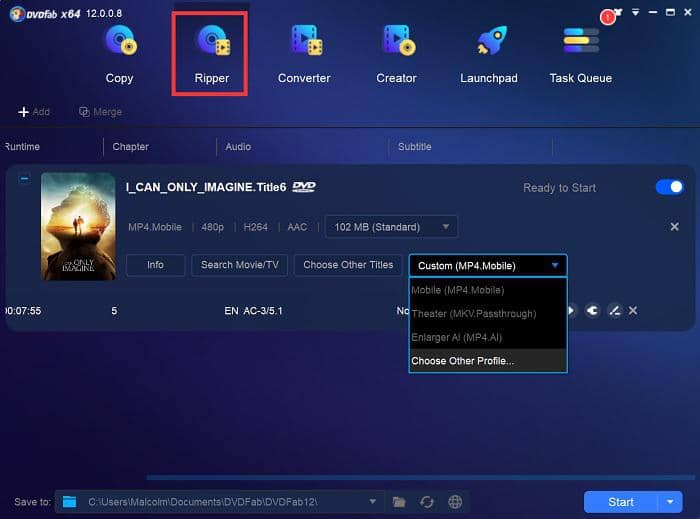Open the Task Queue

pyautogui.click(x=580, y=42)
